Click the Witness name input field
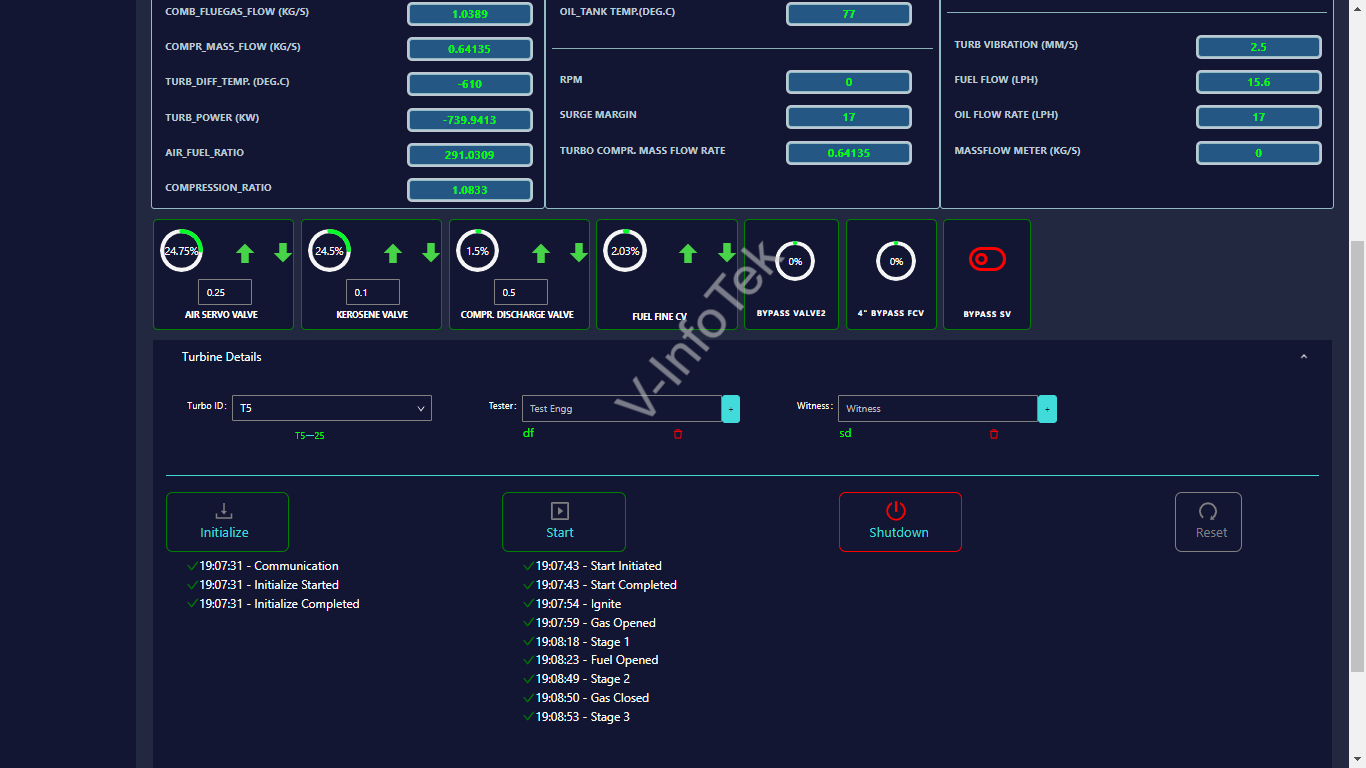The width and height of the screenshot is (1366, 768). pyautogui.click(x=938, y=408)
